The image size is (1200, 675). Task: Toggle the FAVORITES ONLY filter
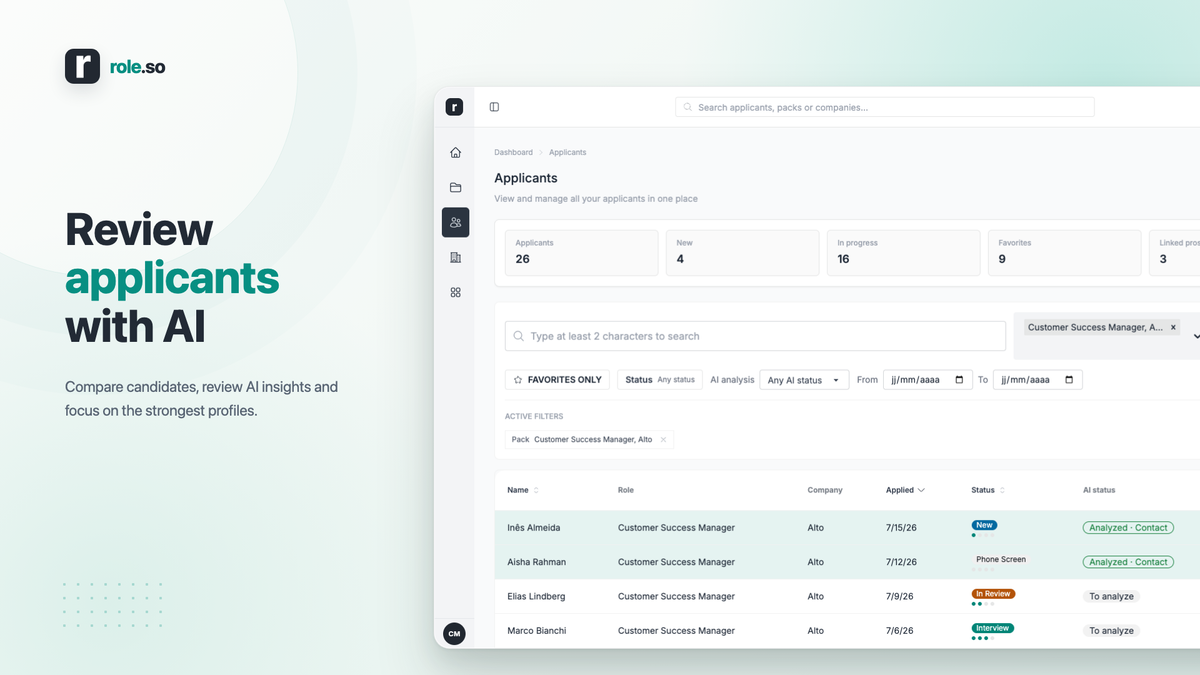tap(557, 380)
